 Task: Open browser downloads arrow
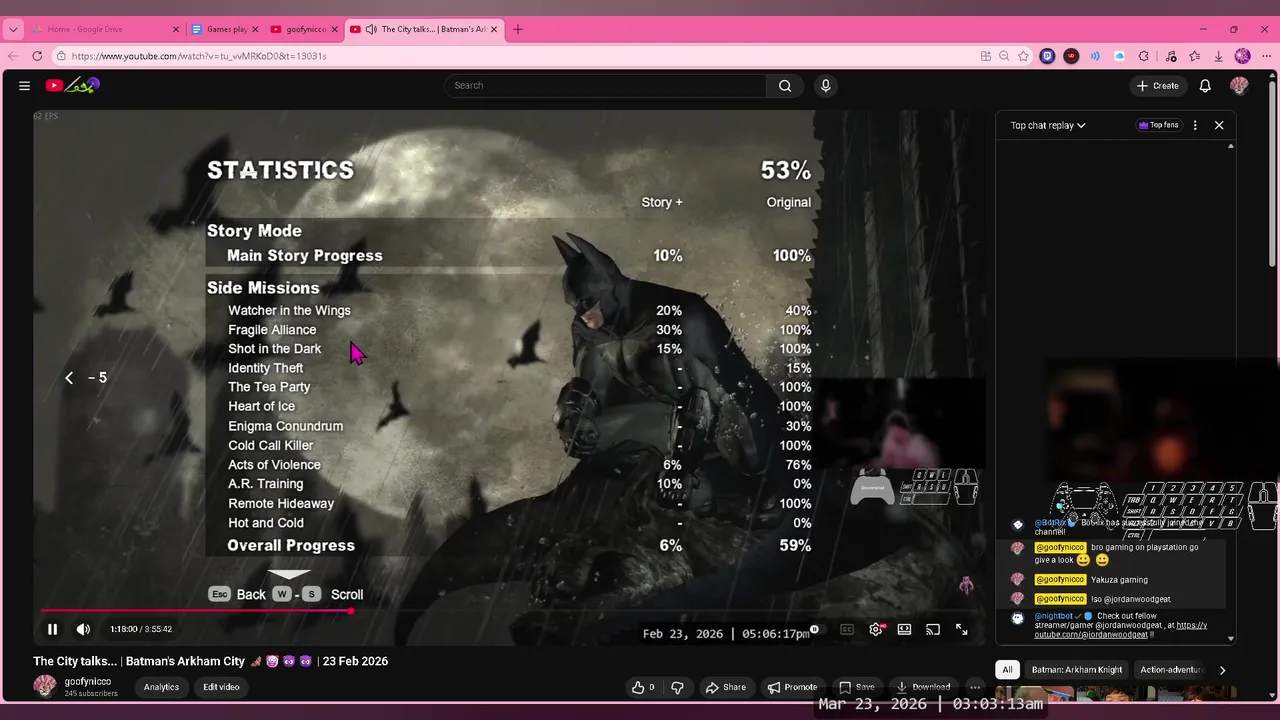pyautogui.click(x=1218, y=56)
